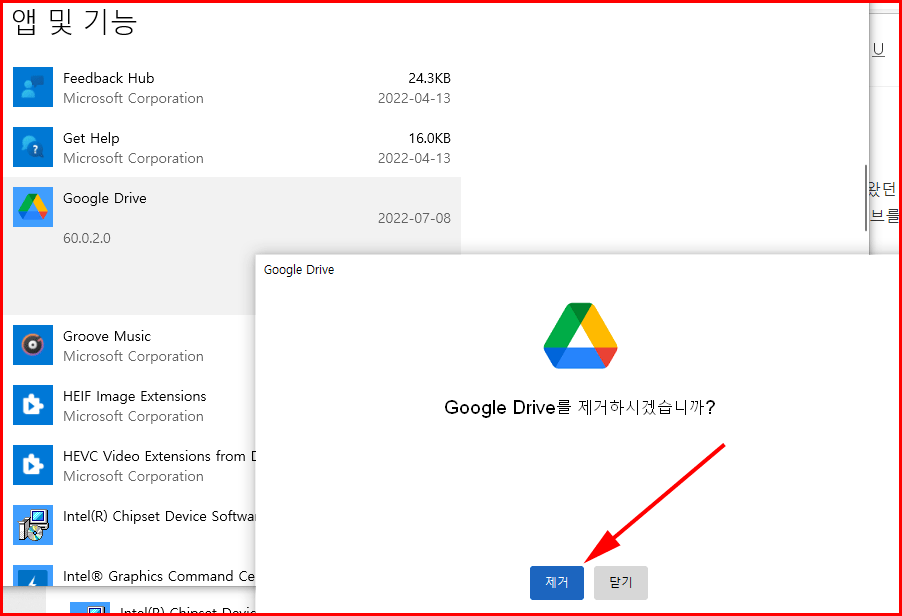Viewport: 902px width, 616px height.
Task: Click Google Drive version 60.0.2.0 text
Action: 87,238
